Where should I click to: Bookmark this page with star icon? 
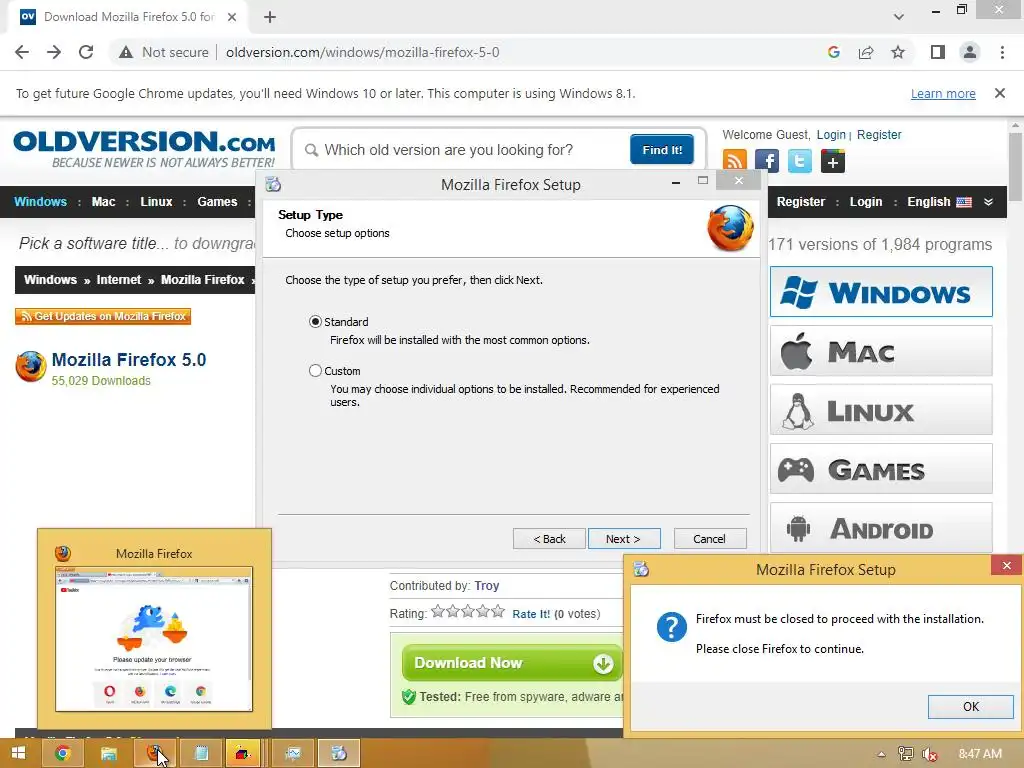(x=898, y=52)
